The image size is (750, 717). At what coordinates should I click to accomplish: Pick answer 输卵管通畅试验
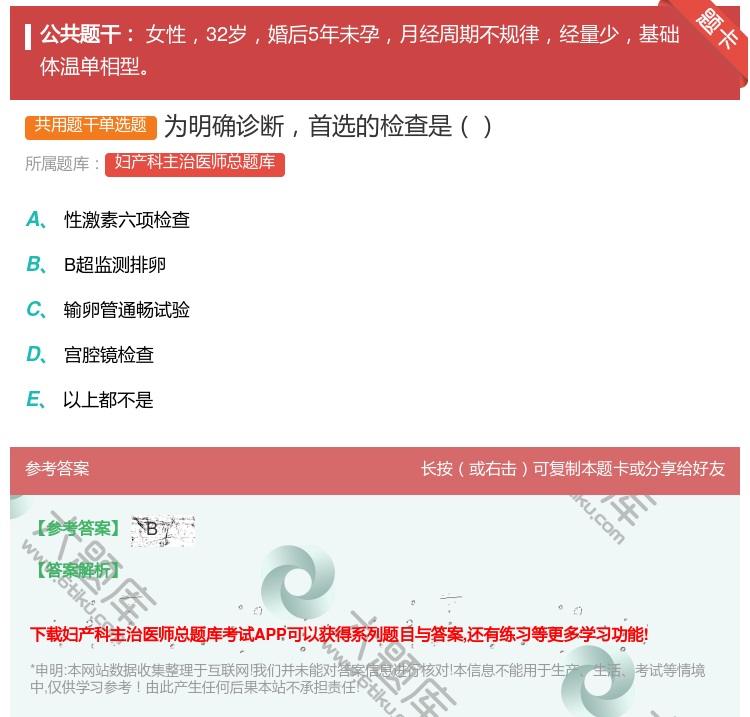click(x=127, y=310)
